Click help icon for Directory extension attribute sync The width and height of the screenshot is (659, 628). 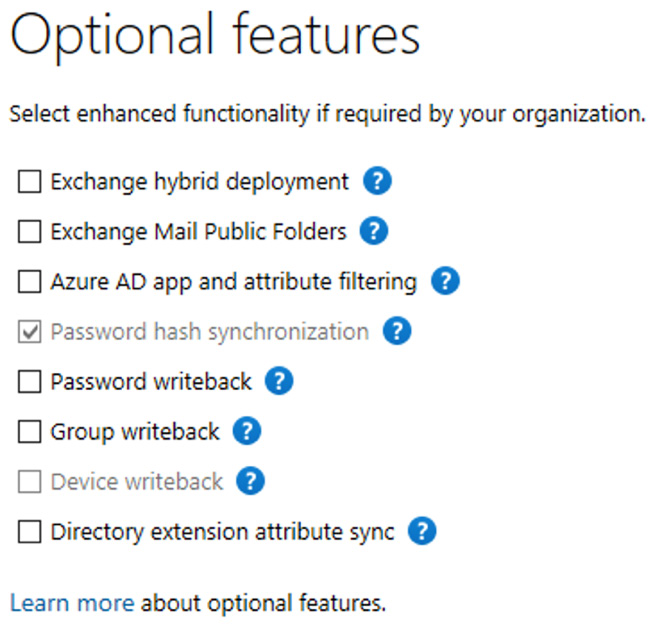click(423, 532)
